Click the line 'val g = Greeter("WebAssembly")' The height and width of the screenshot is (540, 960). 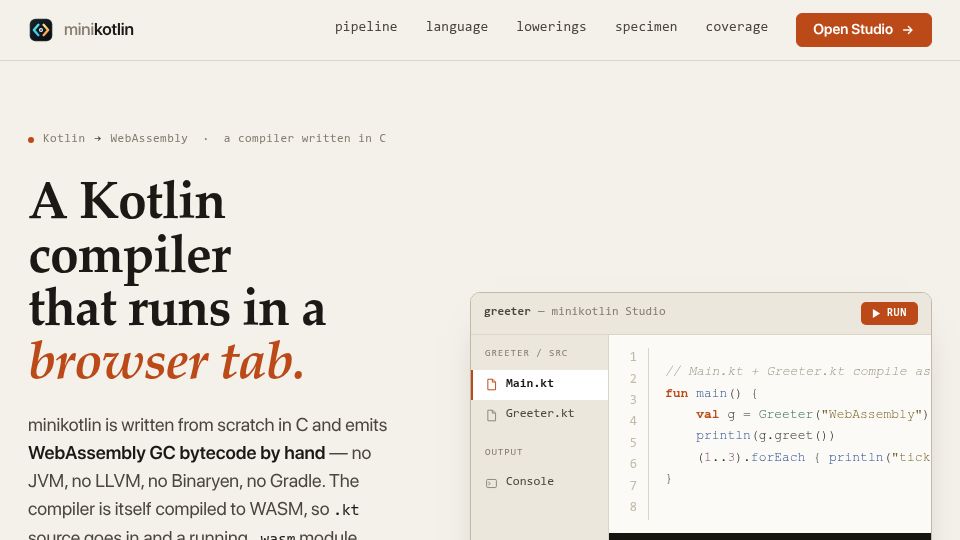click(812, 414)
